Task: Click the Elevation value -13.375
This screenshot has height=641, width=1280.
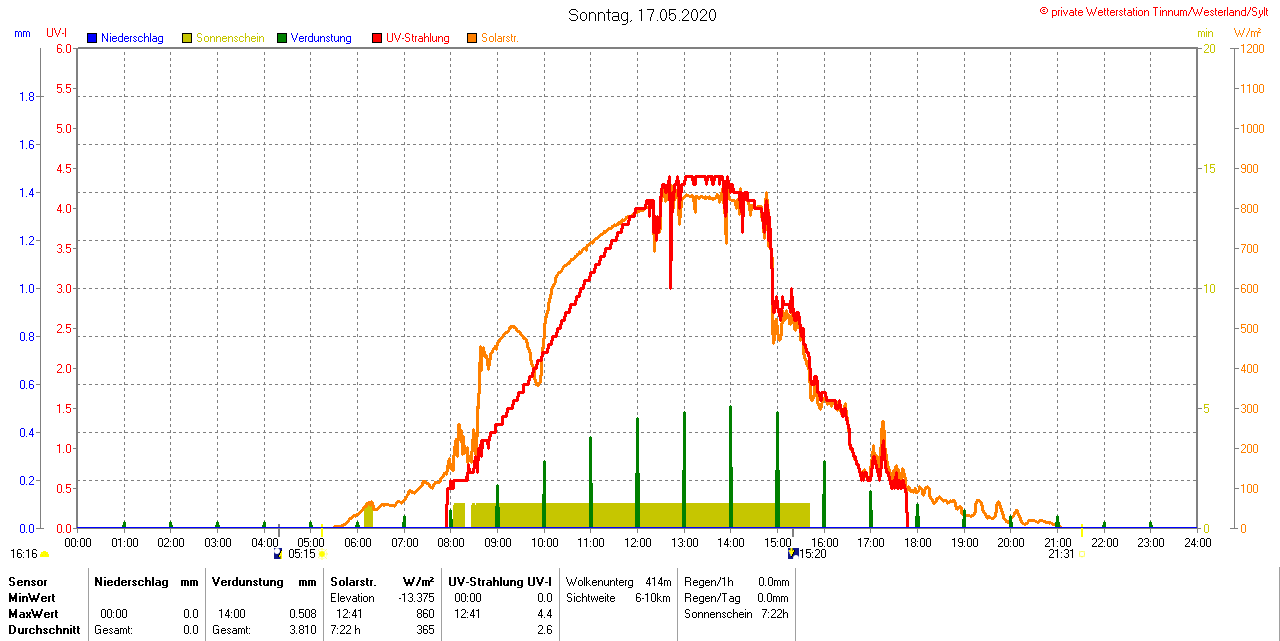Action: pyautogui.click(x=414, y=597)
